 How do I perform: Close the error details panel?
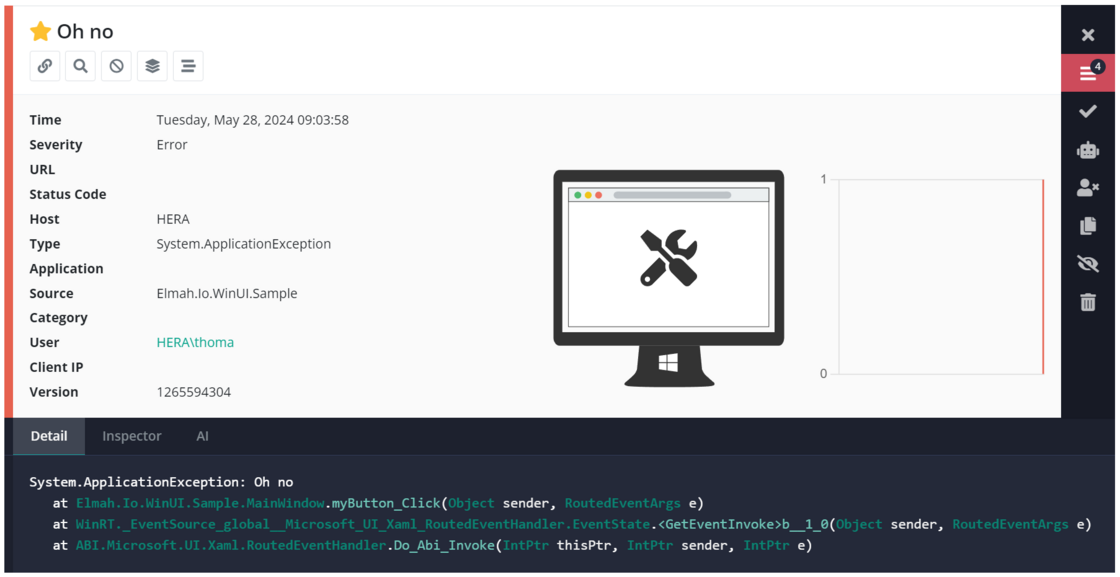pos(1088,35)
